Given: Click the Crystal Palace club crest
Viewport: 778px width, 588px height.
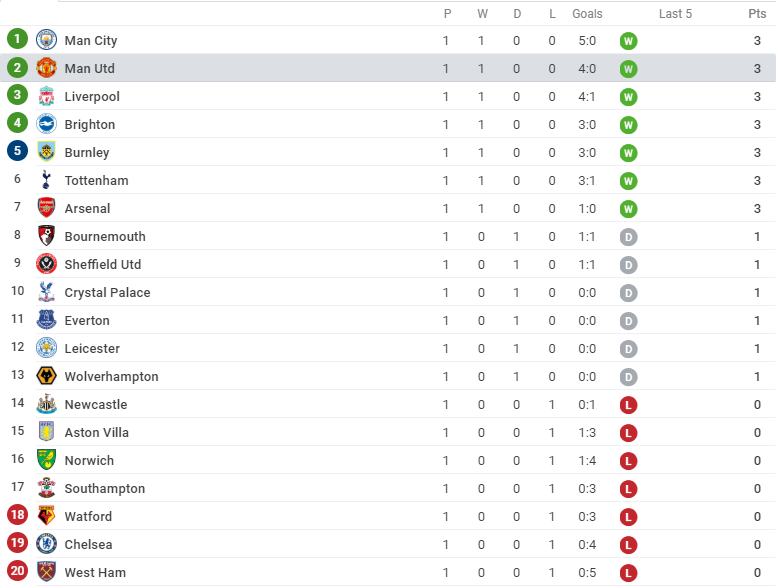Looking at the screenshot, I should tap(46, 292).
